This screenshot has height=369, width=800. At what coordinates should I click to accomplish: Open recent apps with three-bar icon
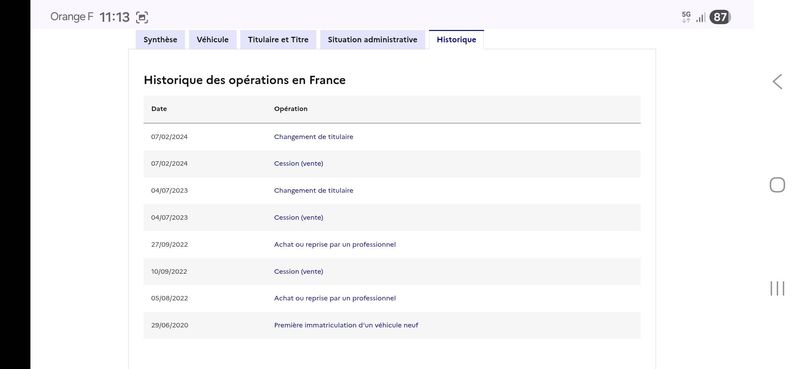point(777,288)
